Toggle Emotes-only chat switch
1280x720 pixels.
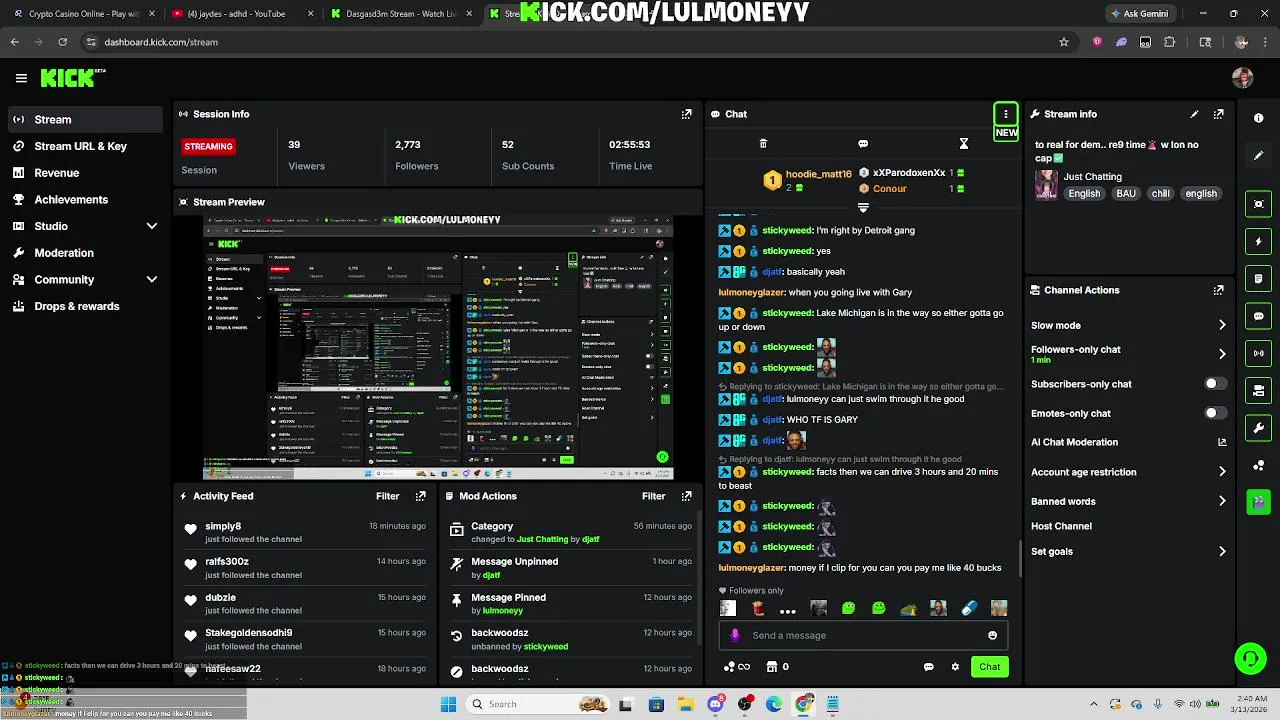click(x=1215, y=413)
